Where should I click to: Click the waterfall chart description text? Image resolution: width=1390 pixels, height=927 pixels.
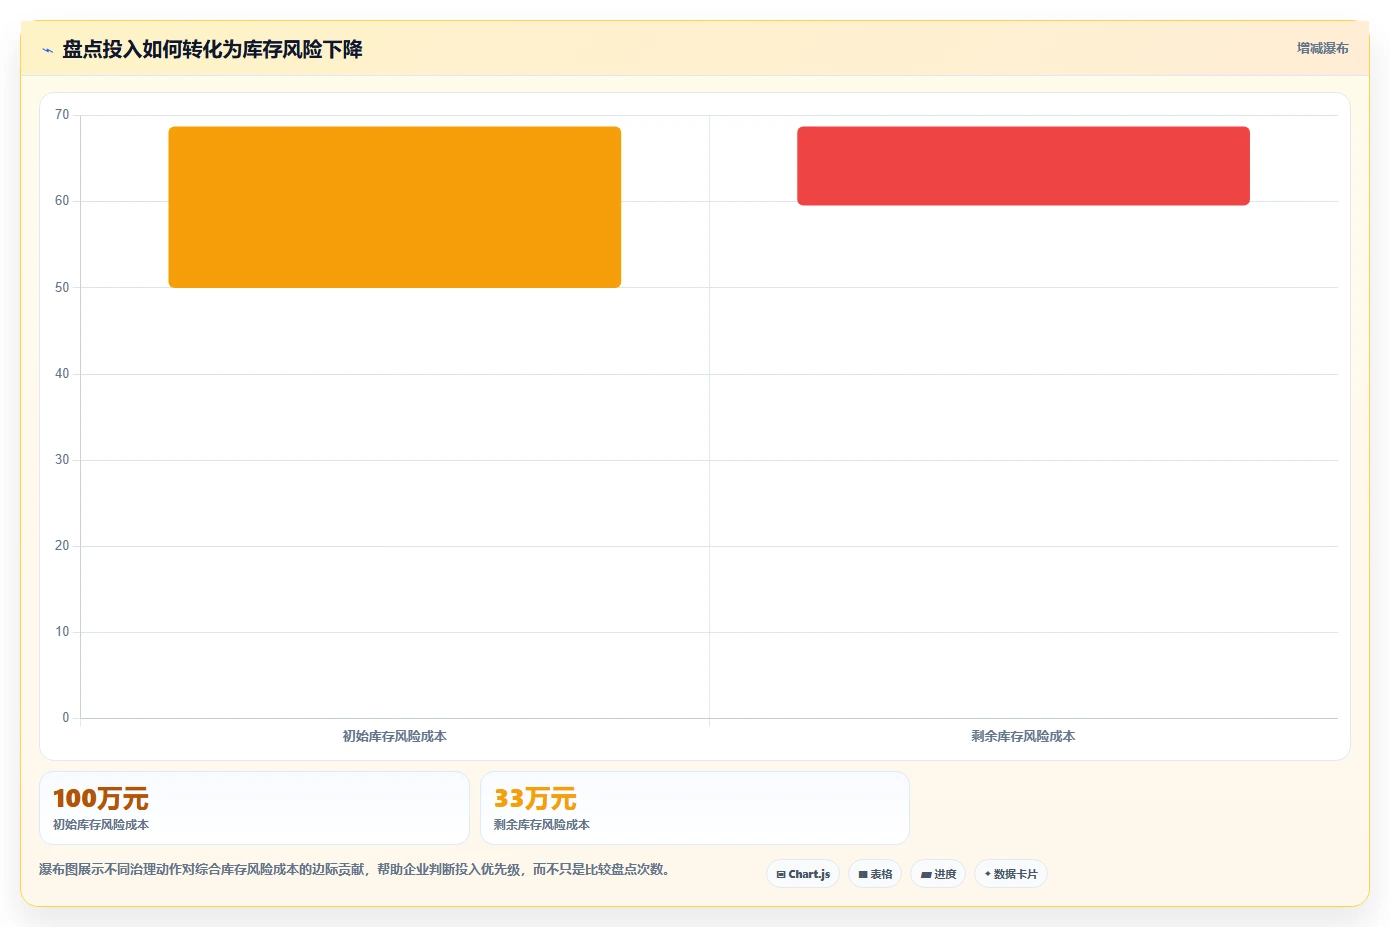coord(354,870)
